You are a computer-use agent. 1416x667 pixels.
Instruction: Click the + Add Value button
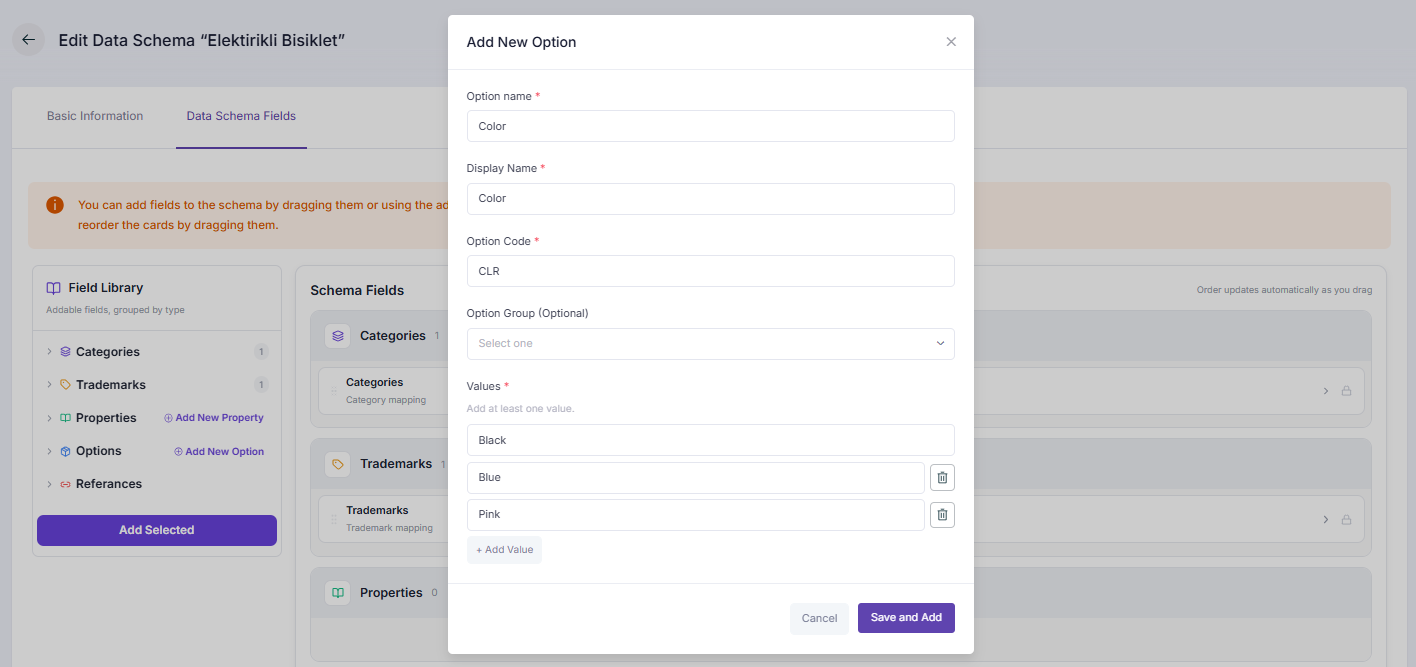[504, 550]
